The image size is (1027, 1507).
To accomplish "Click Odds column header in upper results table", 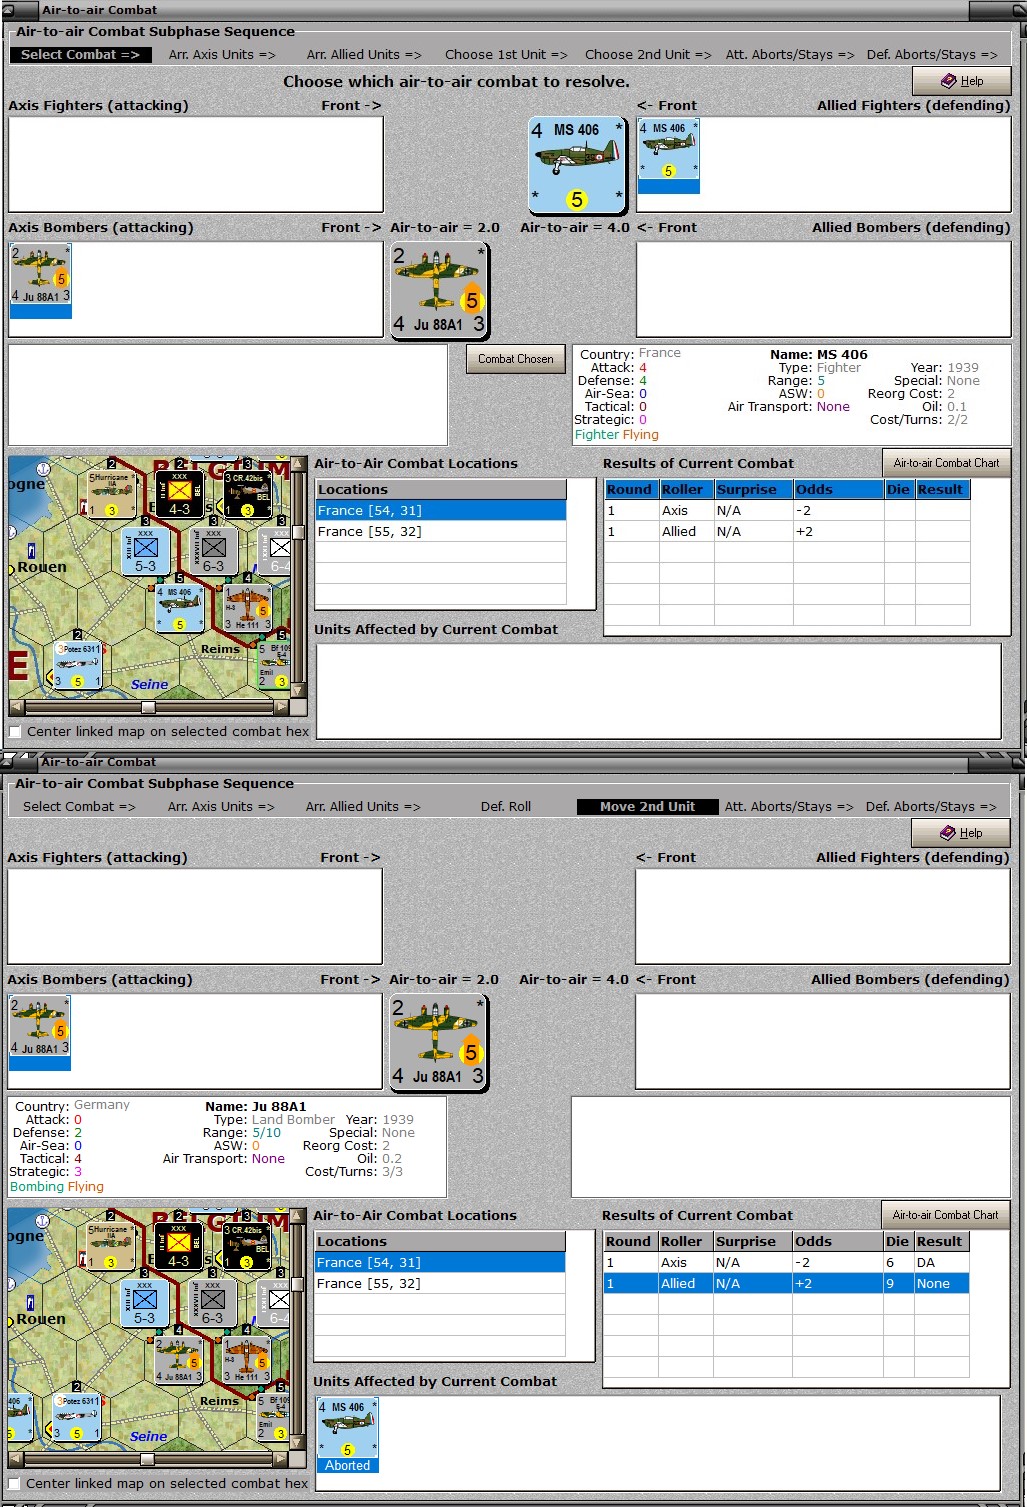I will [x=838, y=490].
